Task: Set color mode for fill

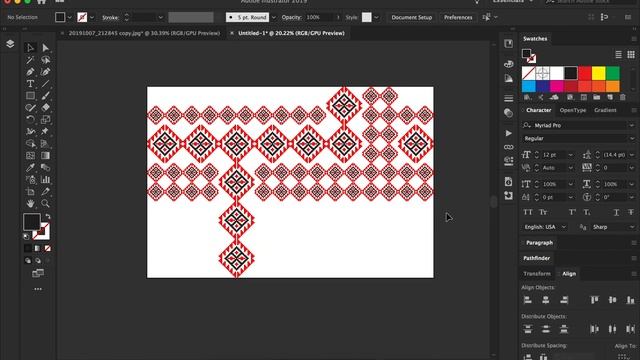Action: [x=28, y=248]
